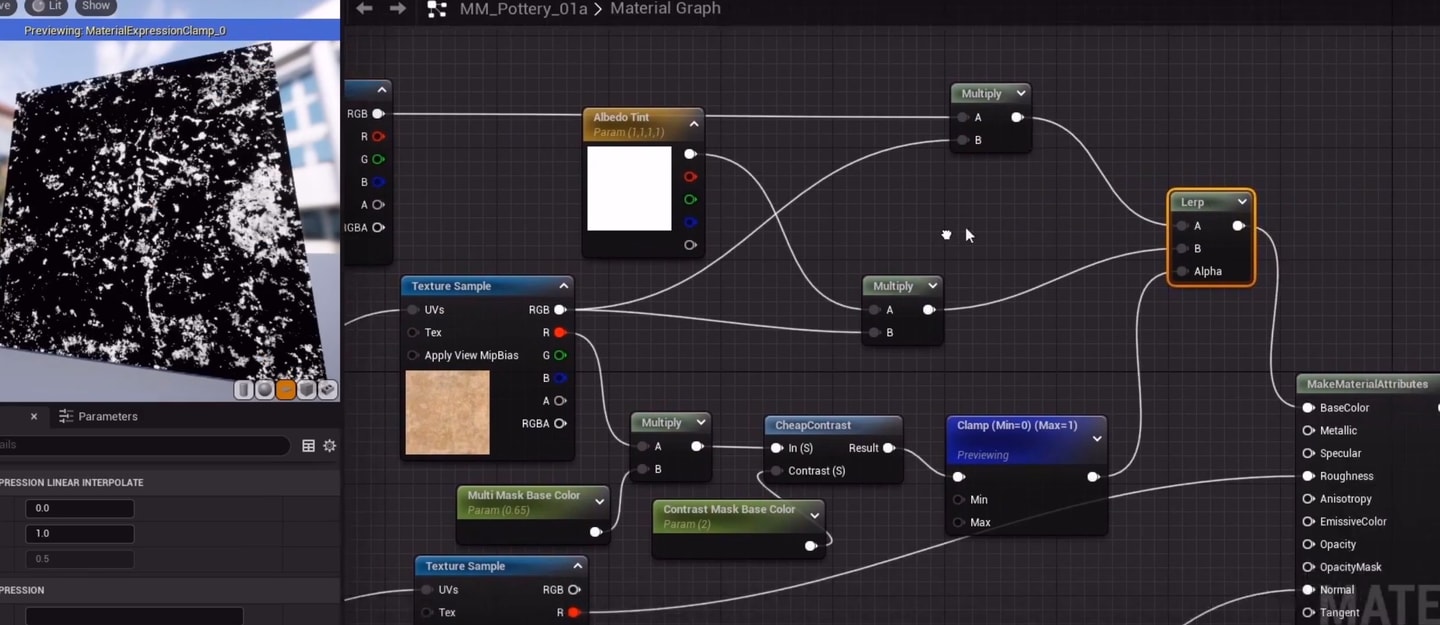The width and height of the screenshot is (1440, 625).
Task: Click the Contrast Mask Base Color output pin
Action: pyautogui.click(x=811, y=546)
